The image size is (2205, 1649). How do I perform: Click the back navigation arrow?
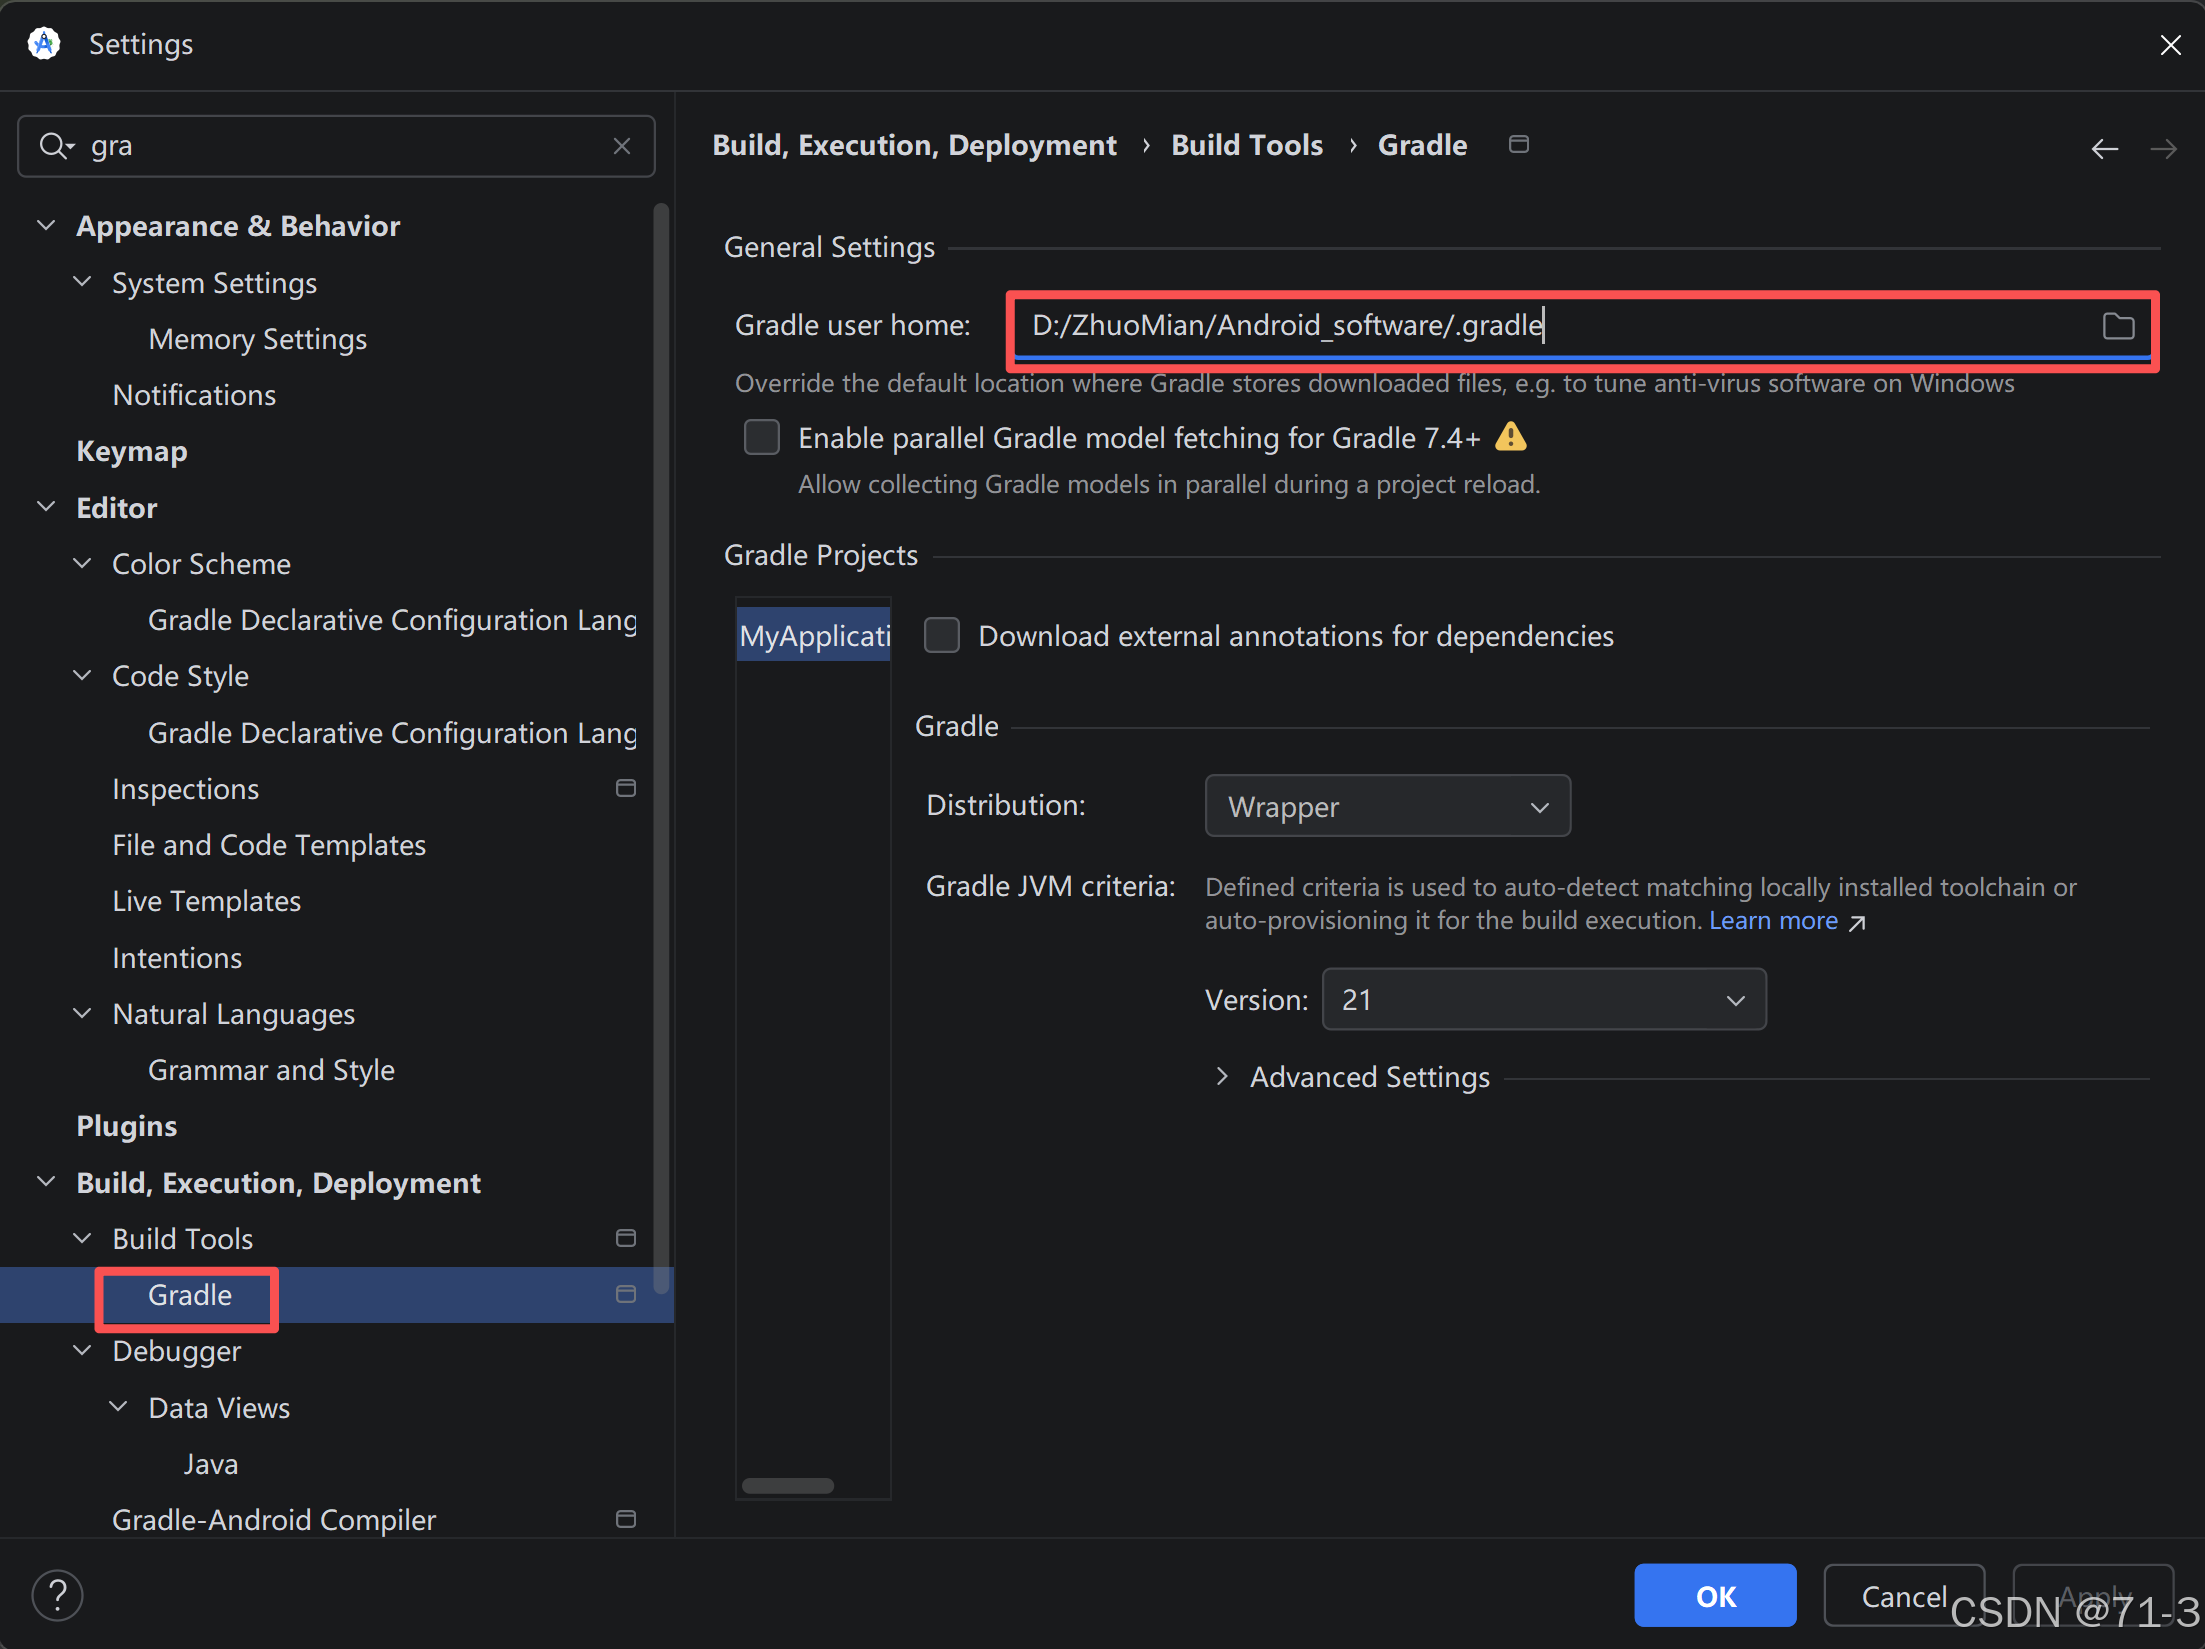coord(2104,149)
